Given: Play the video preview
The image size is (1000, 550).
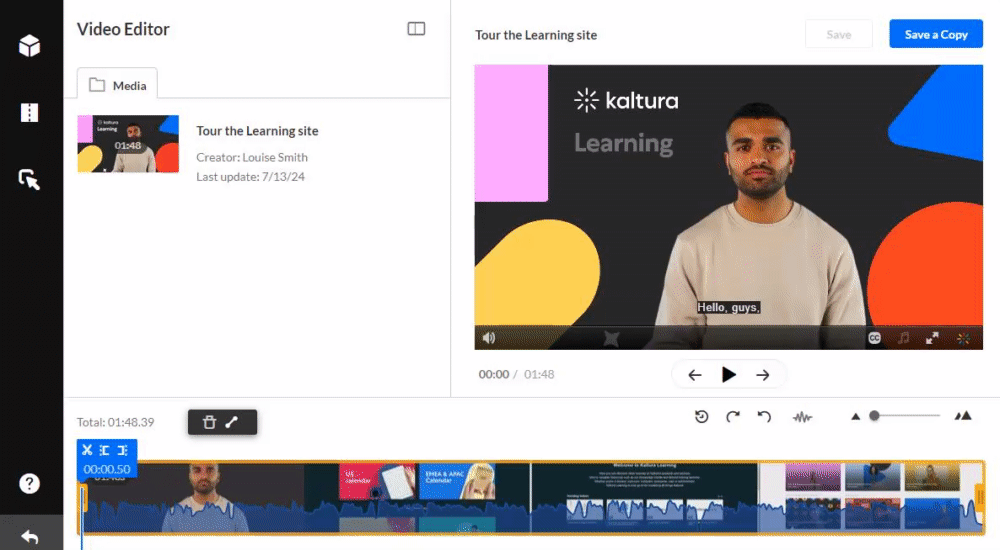Looking at the screenshot, I should [x=729, y=375].
